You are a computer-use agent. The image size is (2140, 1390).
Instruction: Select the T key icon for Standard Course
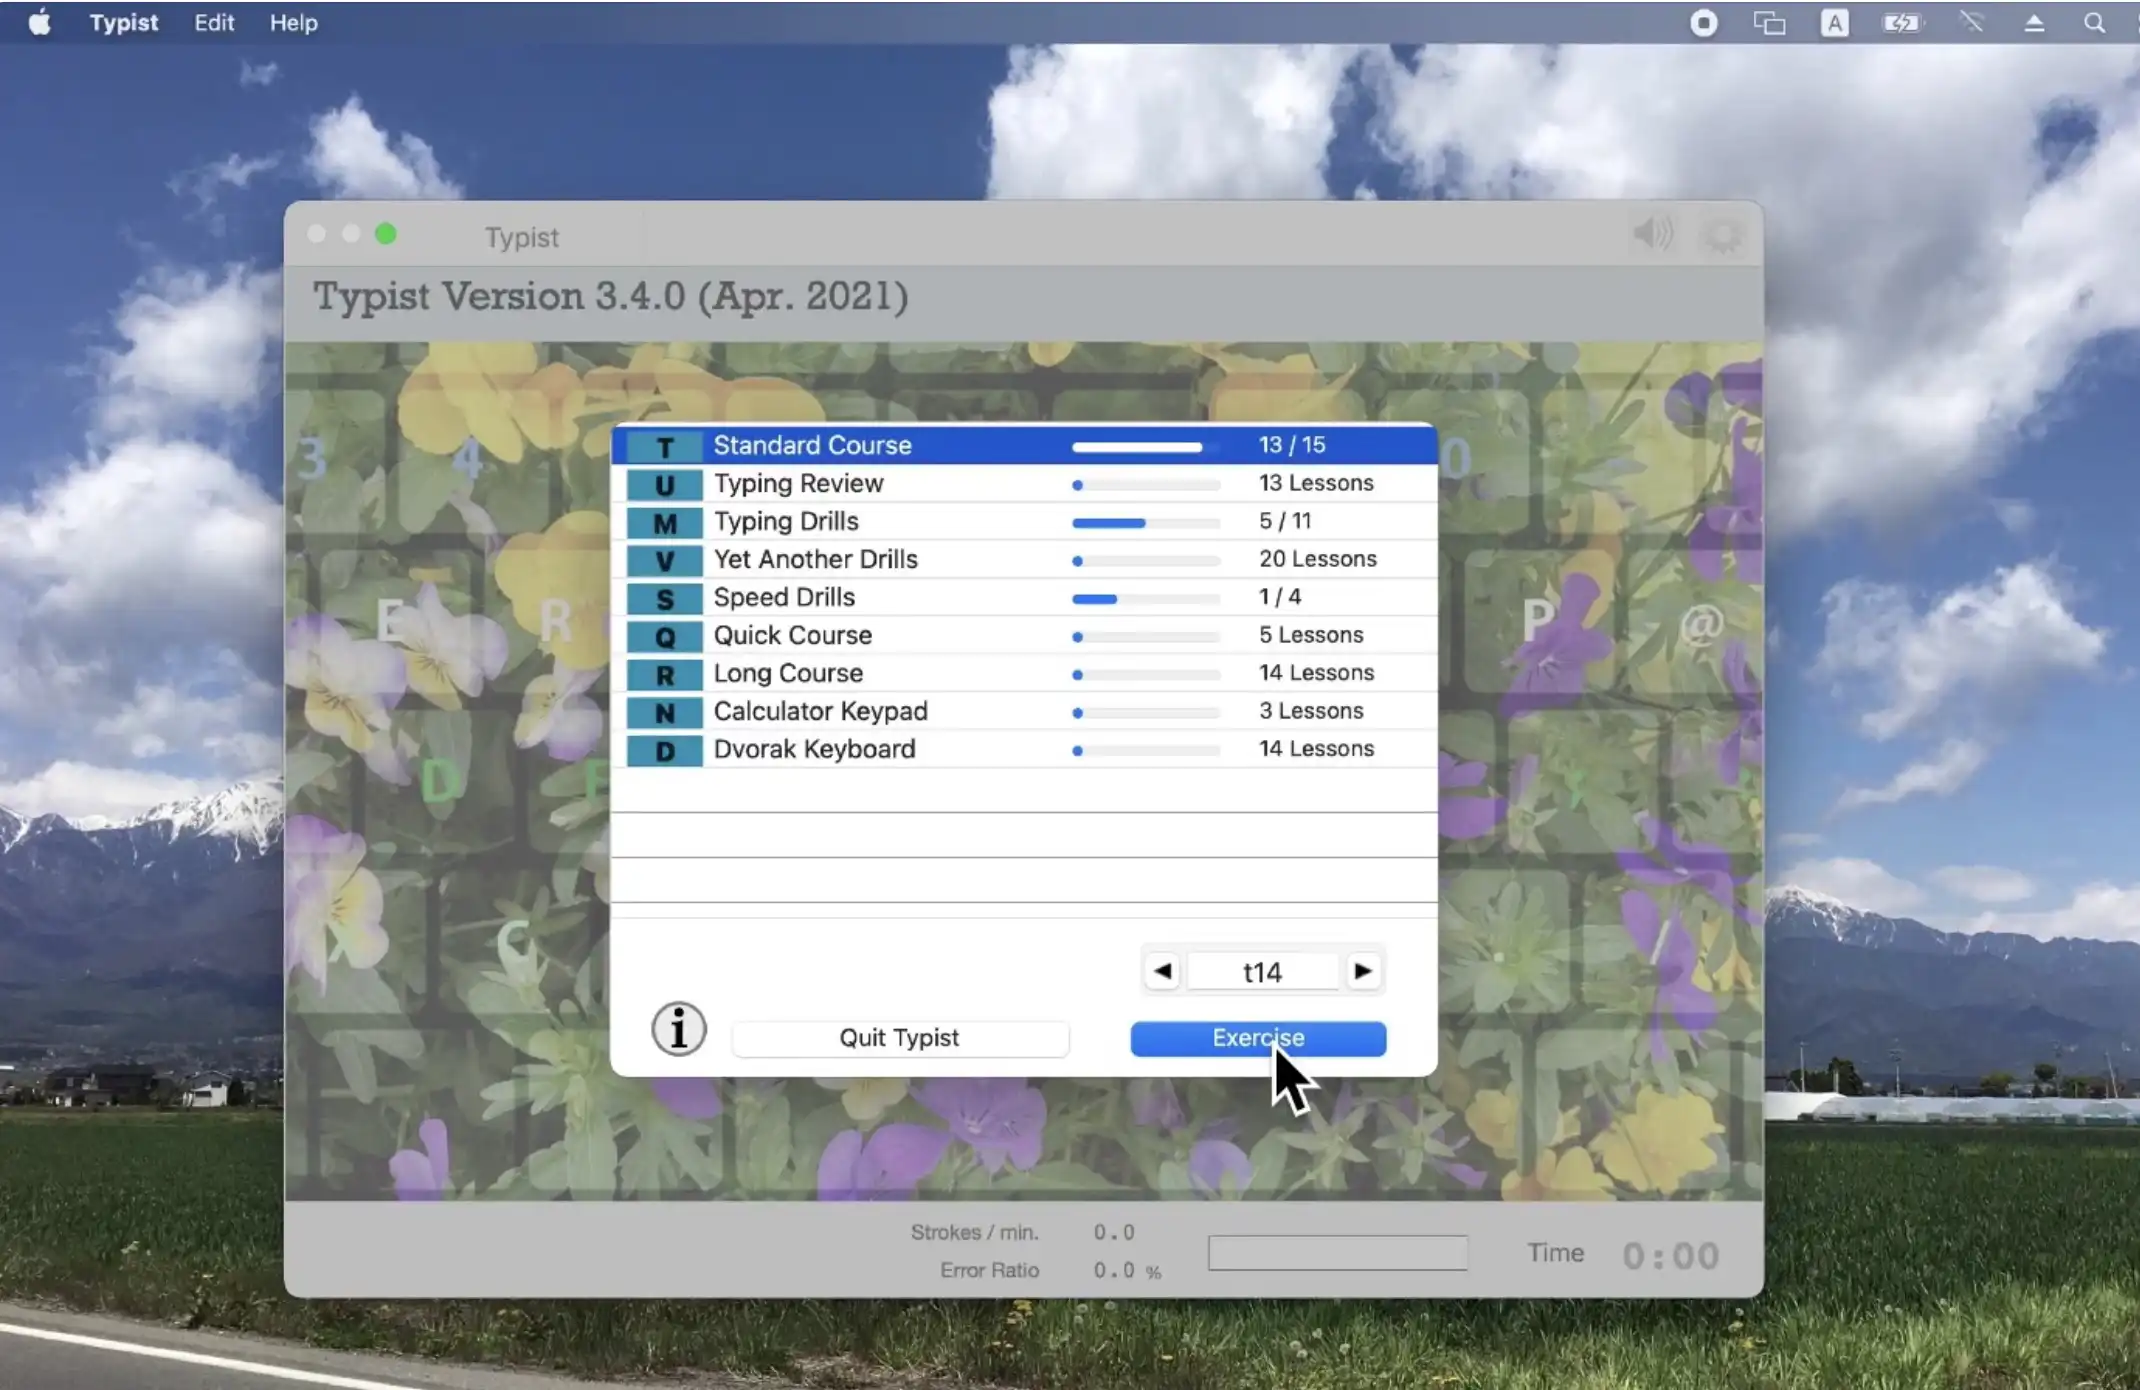[664, 446]
